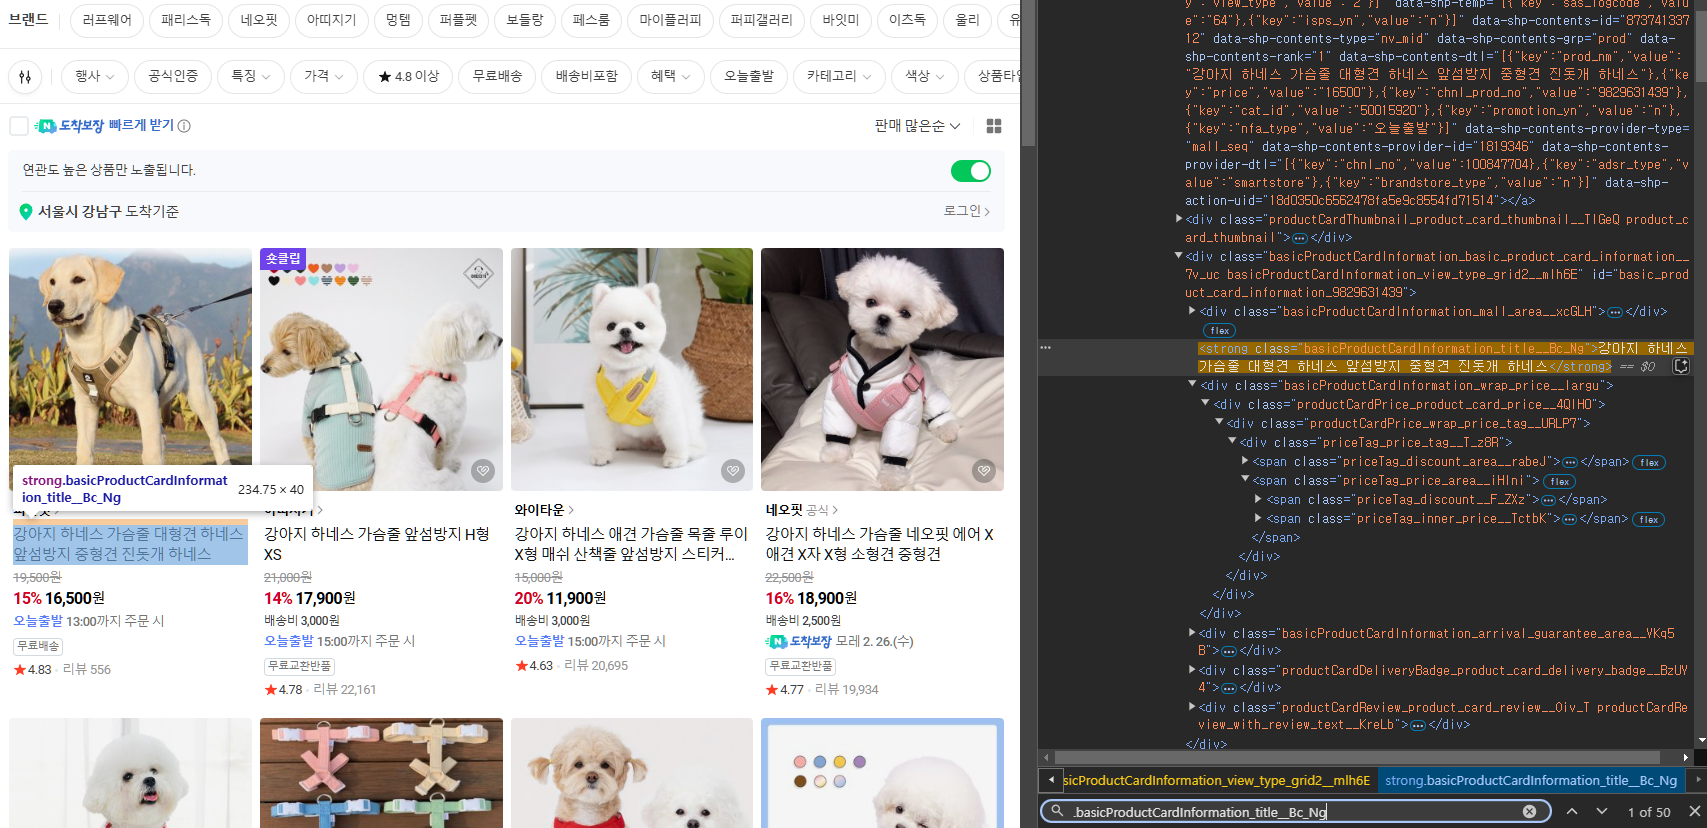Click the 1 of 50 search result count

pos(1649,812)
